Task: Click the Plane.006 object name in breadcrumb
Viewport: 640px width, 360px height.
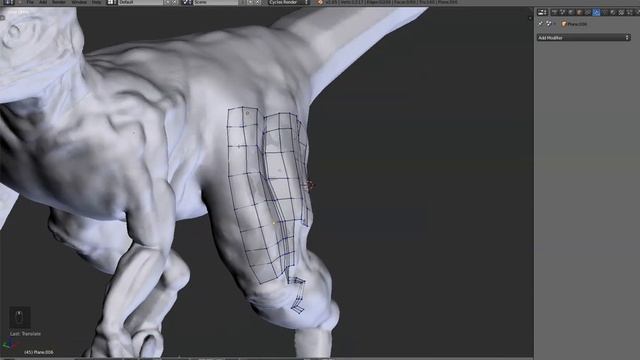Action: coord(577,24)
